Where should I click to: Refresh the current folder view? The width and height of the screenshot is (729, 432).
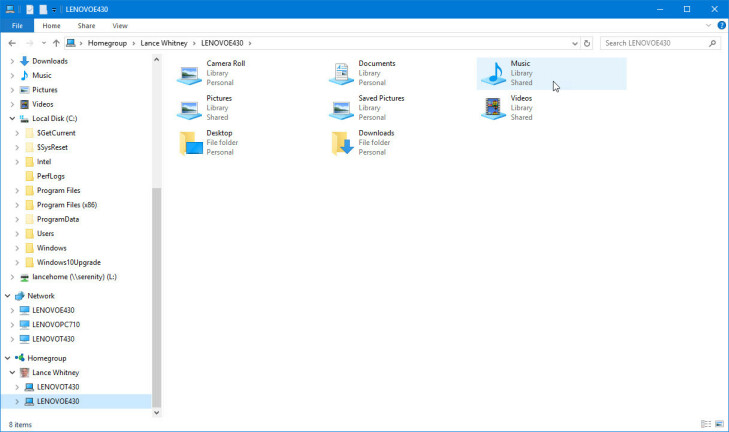pyautogui.click(x=587, y=43)
